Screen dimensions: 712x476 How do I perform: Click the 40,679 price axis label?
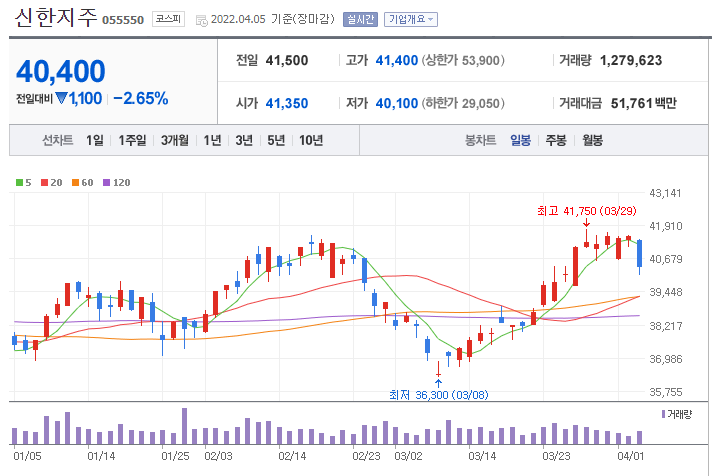pyautogui.click(x=666, y=259)
